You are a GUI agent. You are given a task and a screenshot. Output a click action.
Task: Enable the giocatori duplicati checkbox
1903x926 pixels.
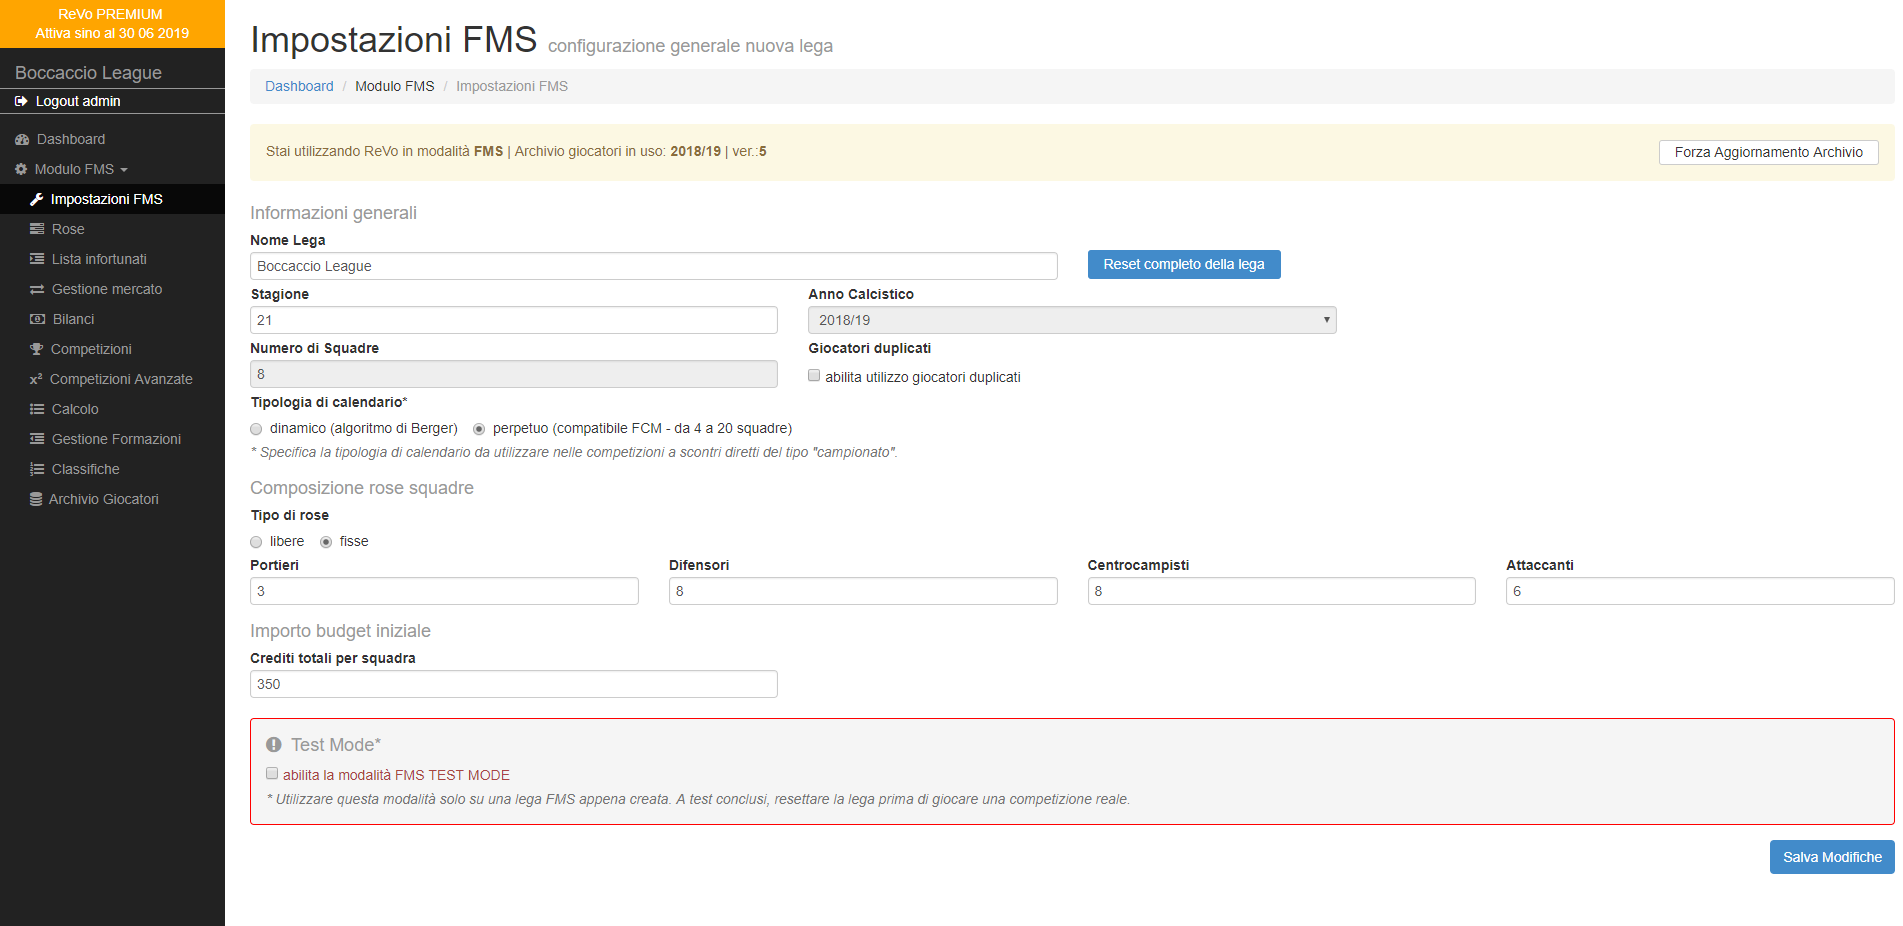(814, 376)
